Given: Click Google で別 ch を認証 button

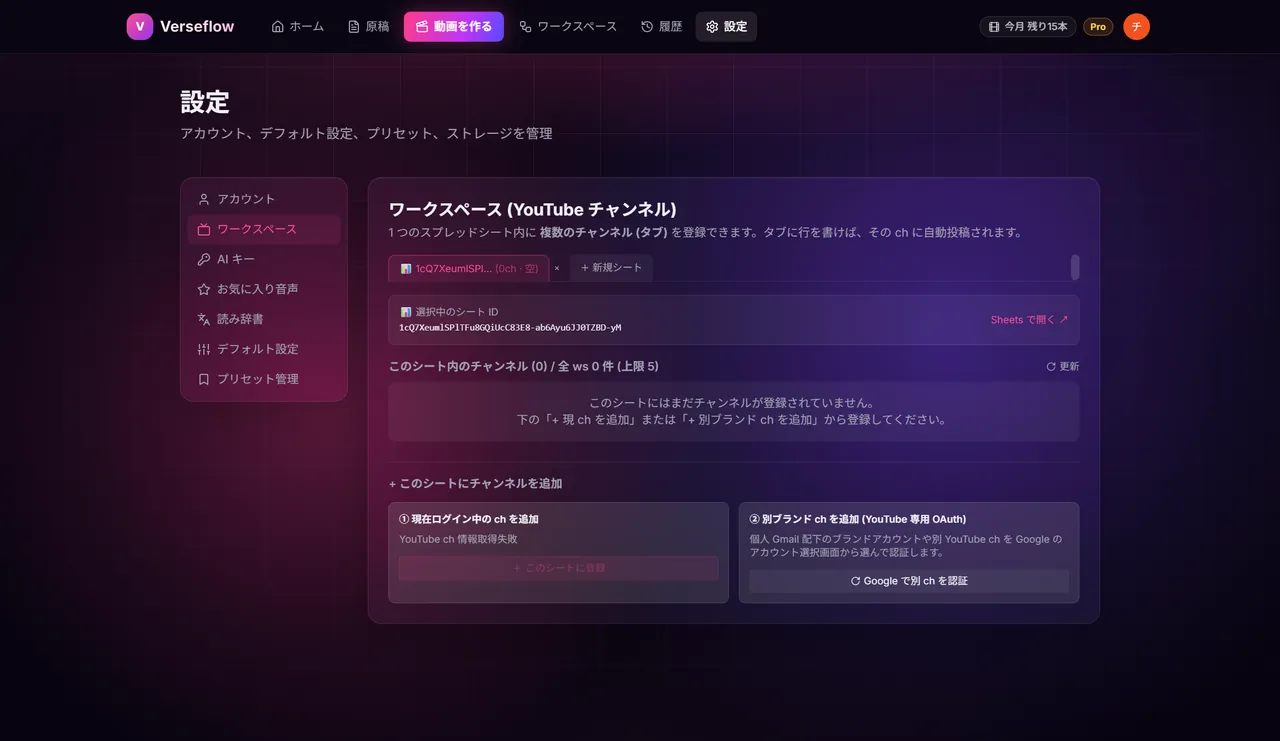Looking at the screenshot, I should pyautogui.click(x=909, y=581).
